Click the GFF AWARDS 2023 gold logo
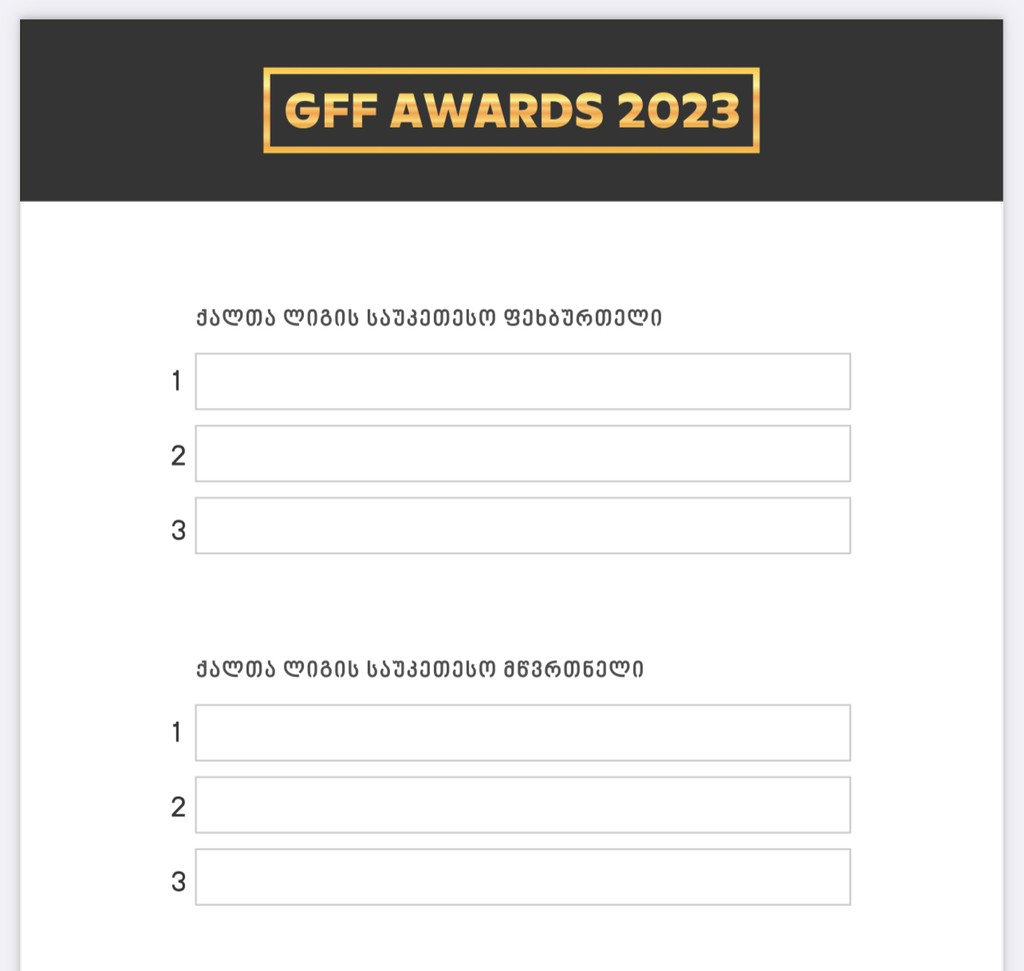This screenshot has height=971, width=1024. tap(511, 110)
